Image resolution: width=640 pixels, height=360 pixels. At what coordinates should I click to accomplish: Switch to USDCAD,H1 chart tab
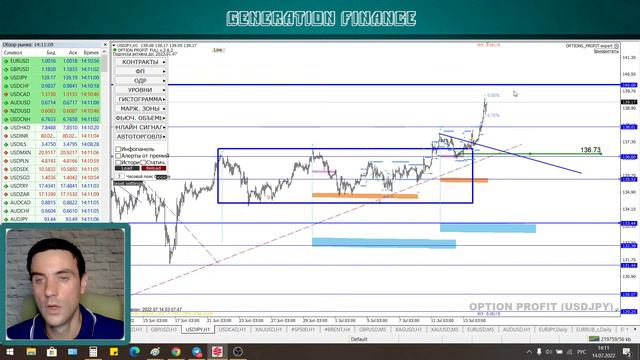click(232, 329)
